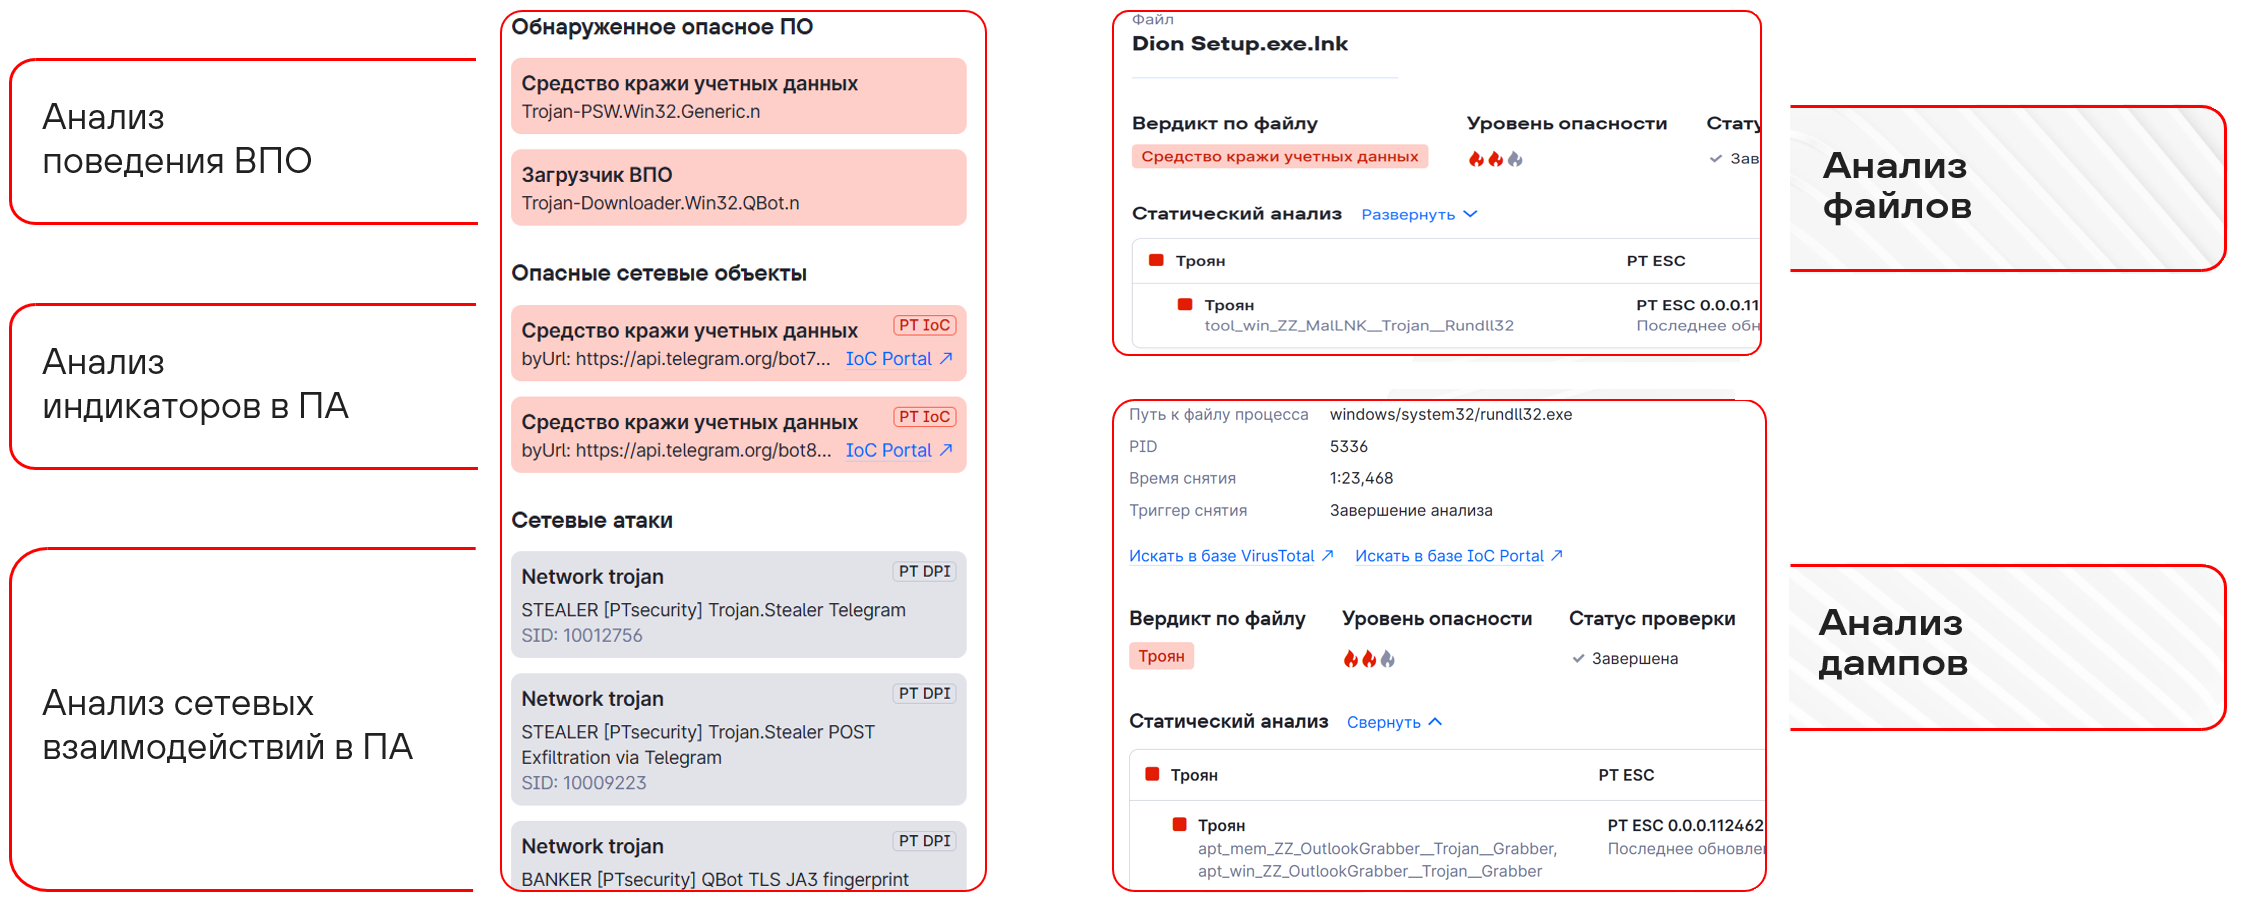This screenshot has height=903, width=2245.
Task: Click the Статус проверки column heading
Action: 1652,619
